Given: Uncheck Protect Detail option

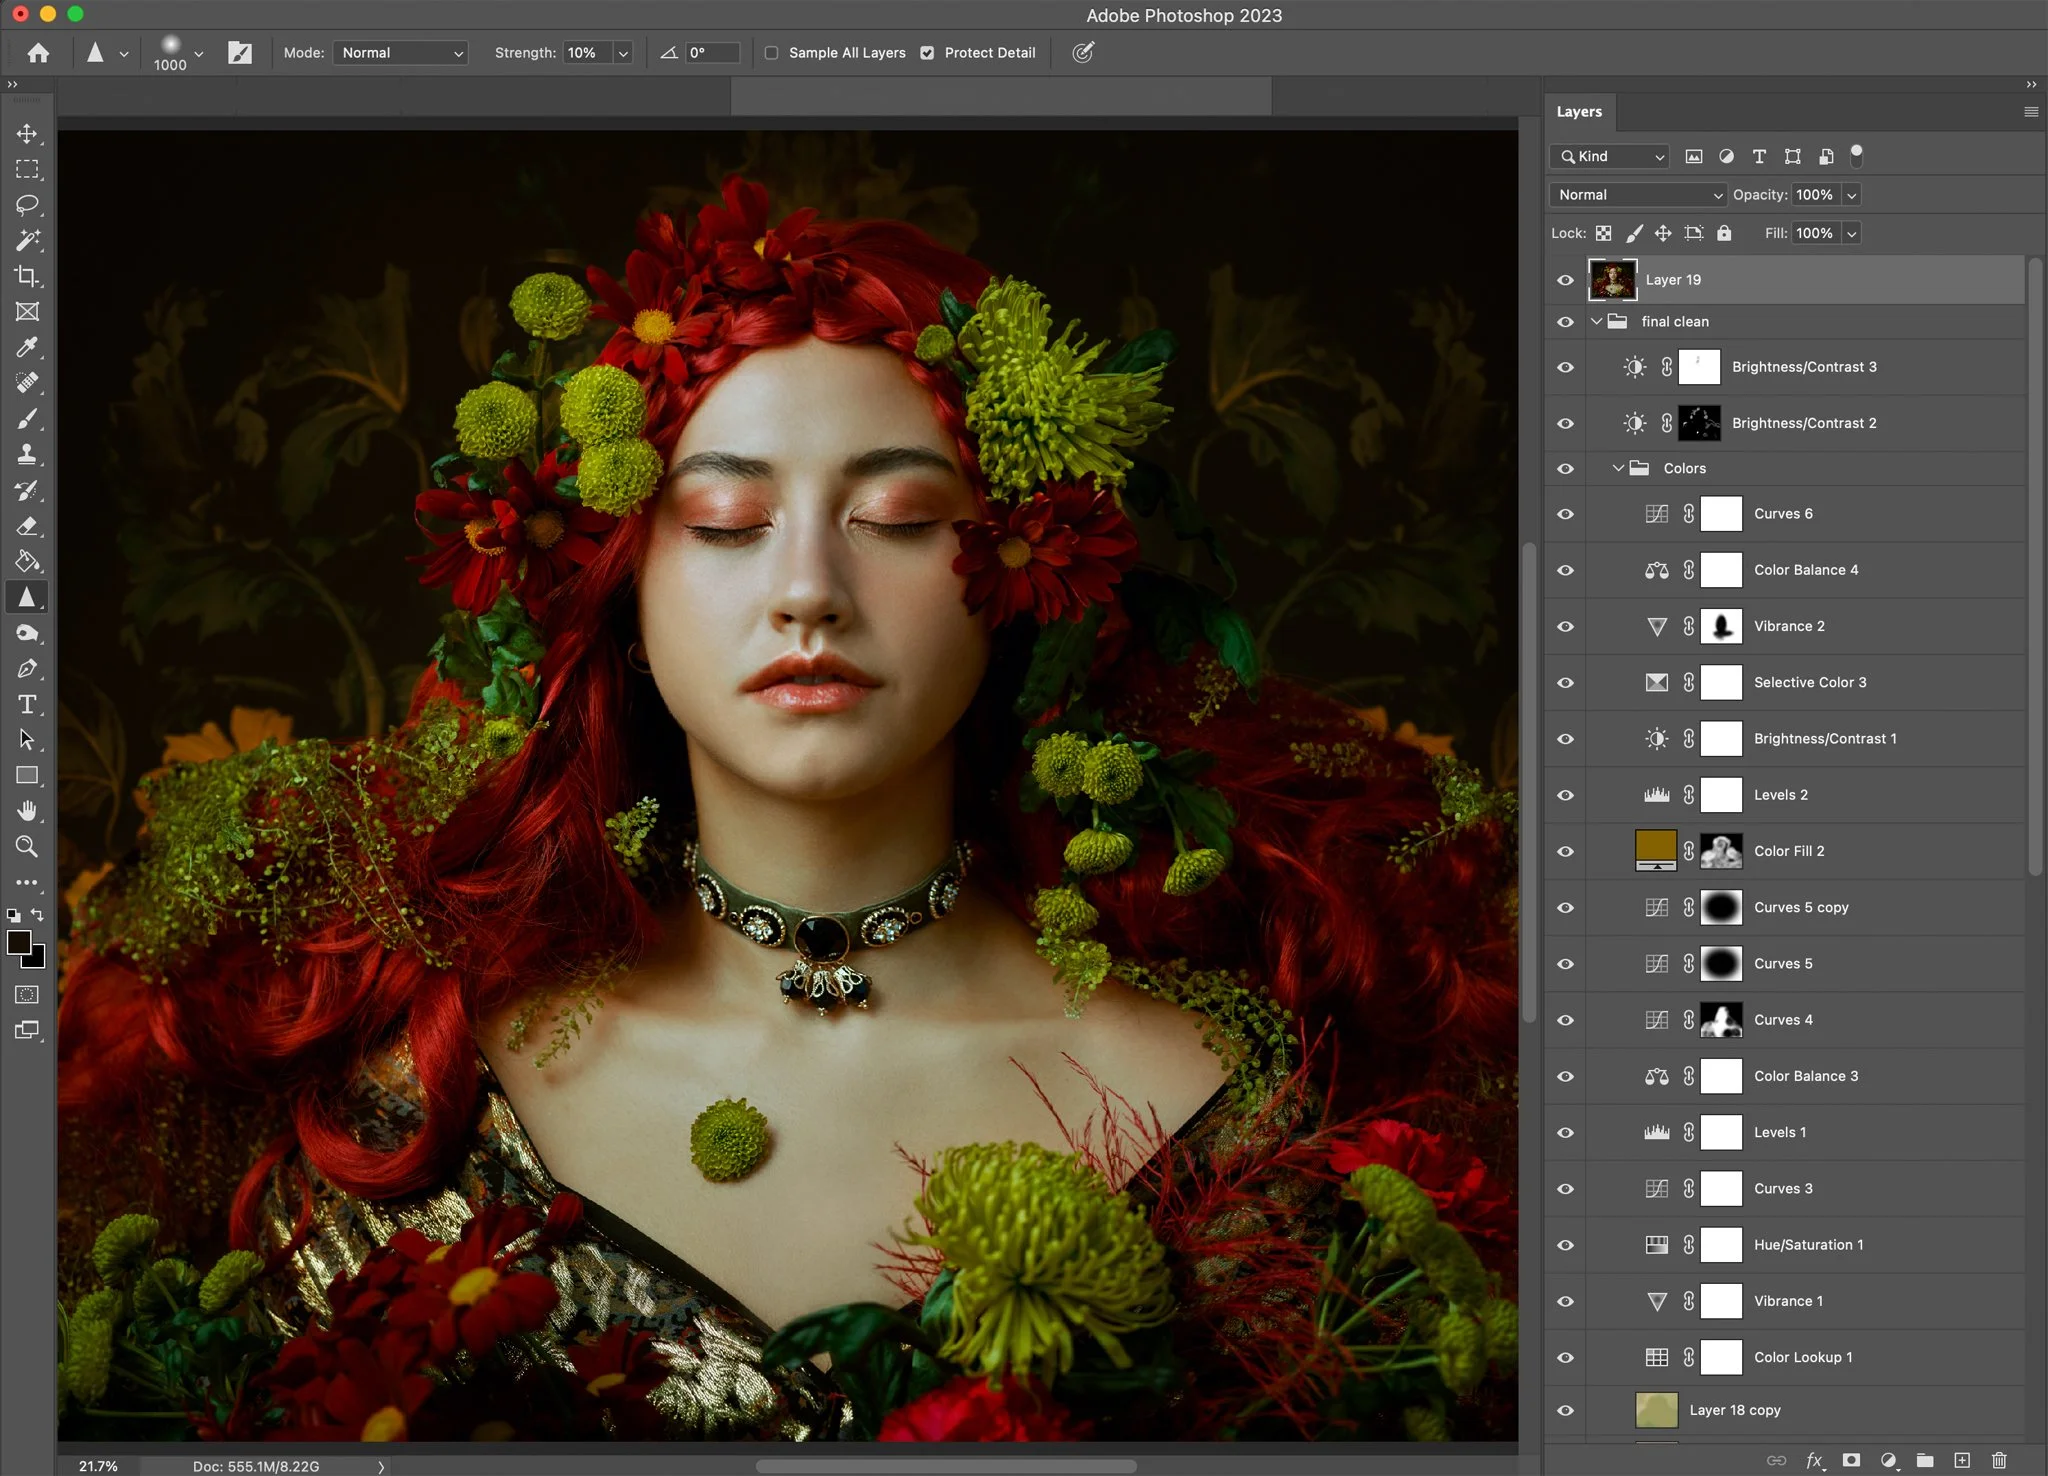Looking at the screenshot, I should pos(927,53).
